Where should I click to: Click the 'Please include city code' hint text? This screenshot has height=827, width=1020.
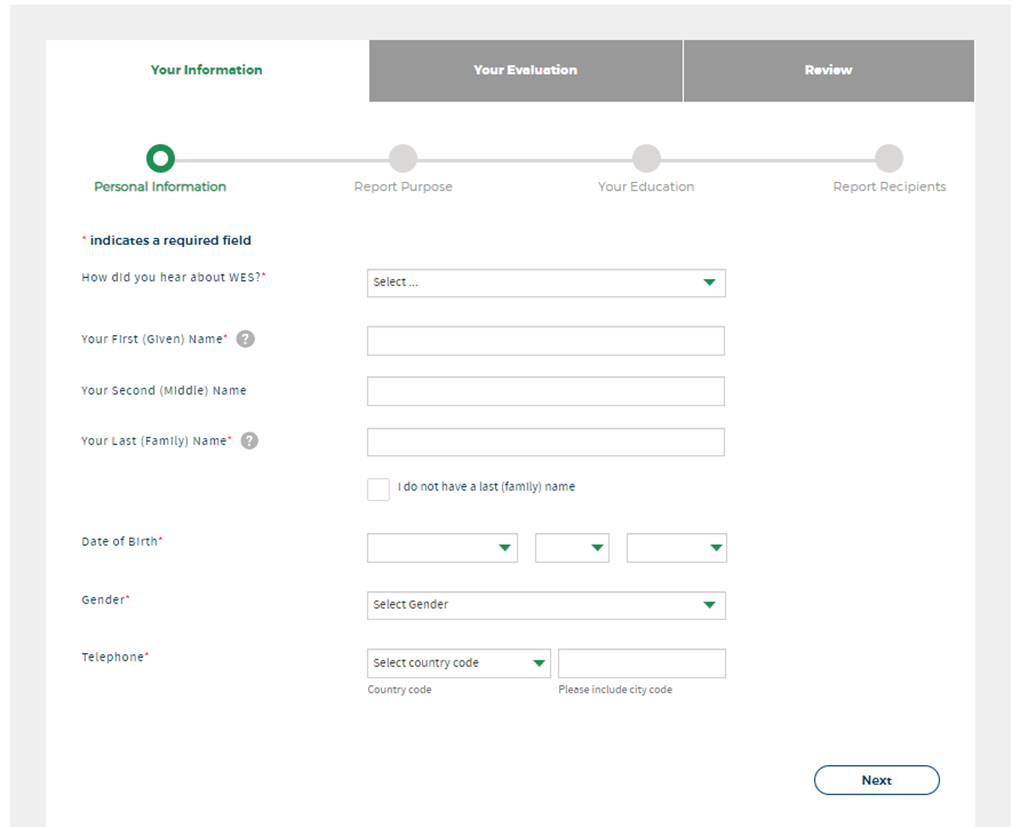point(615,689)
